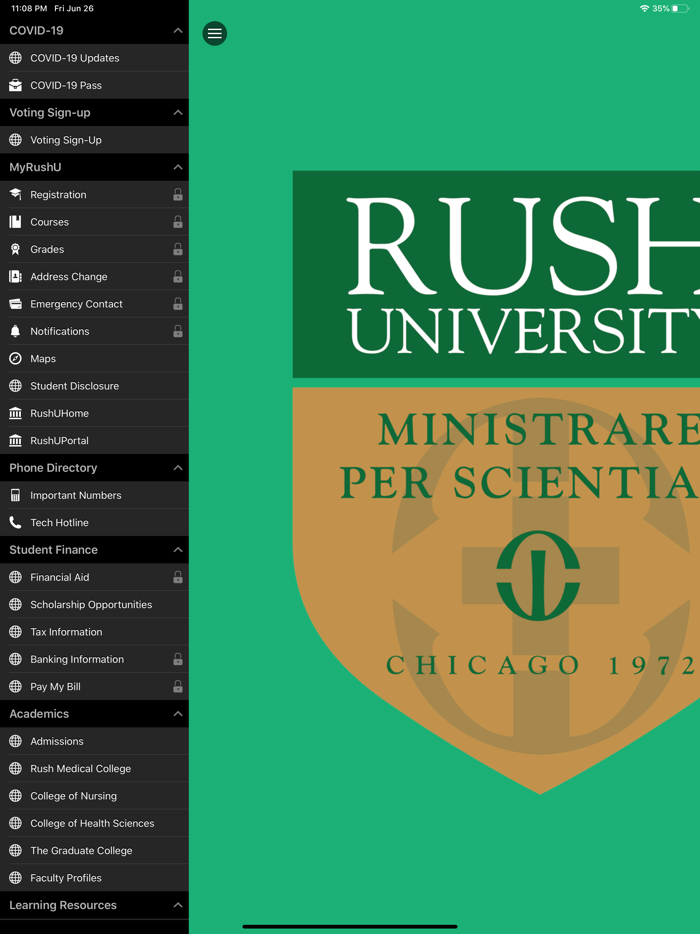The height and width of the screenshot is (934, 700).
Task: Click the address book icon for Address Change
Action: click(x=15, y=276)
